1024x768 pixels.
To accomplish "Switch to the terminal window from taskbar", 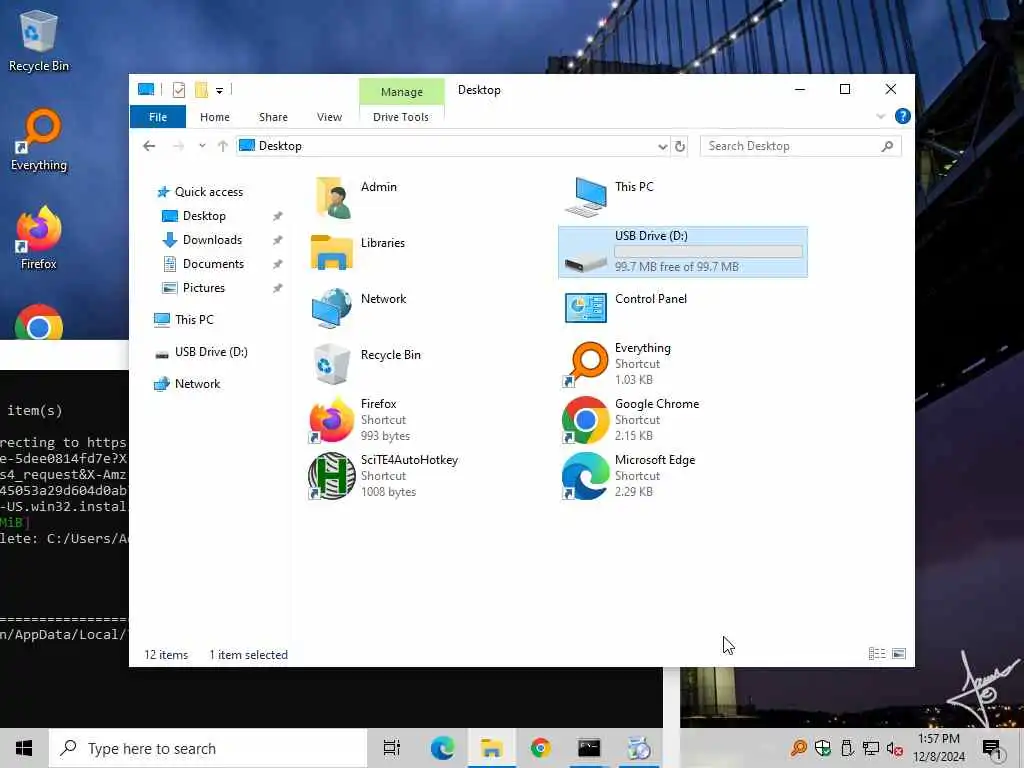I will point(589,748).
